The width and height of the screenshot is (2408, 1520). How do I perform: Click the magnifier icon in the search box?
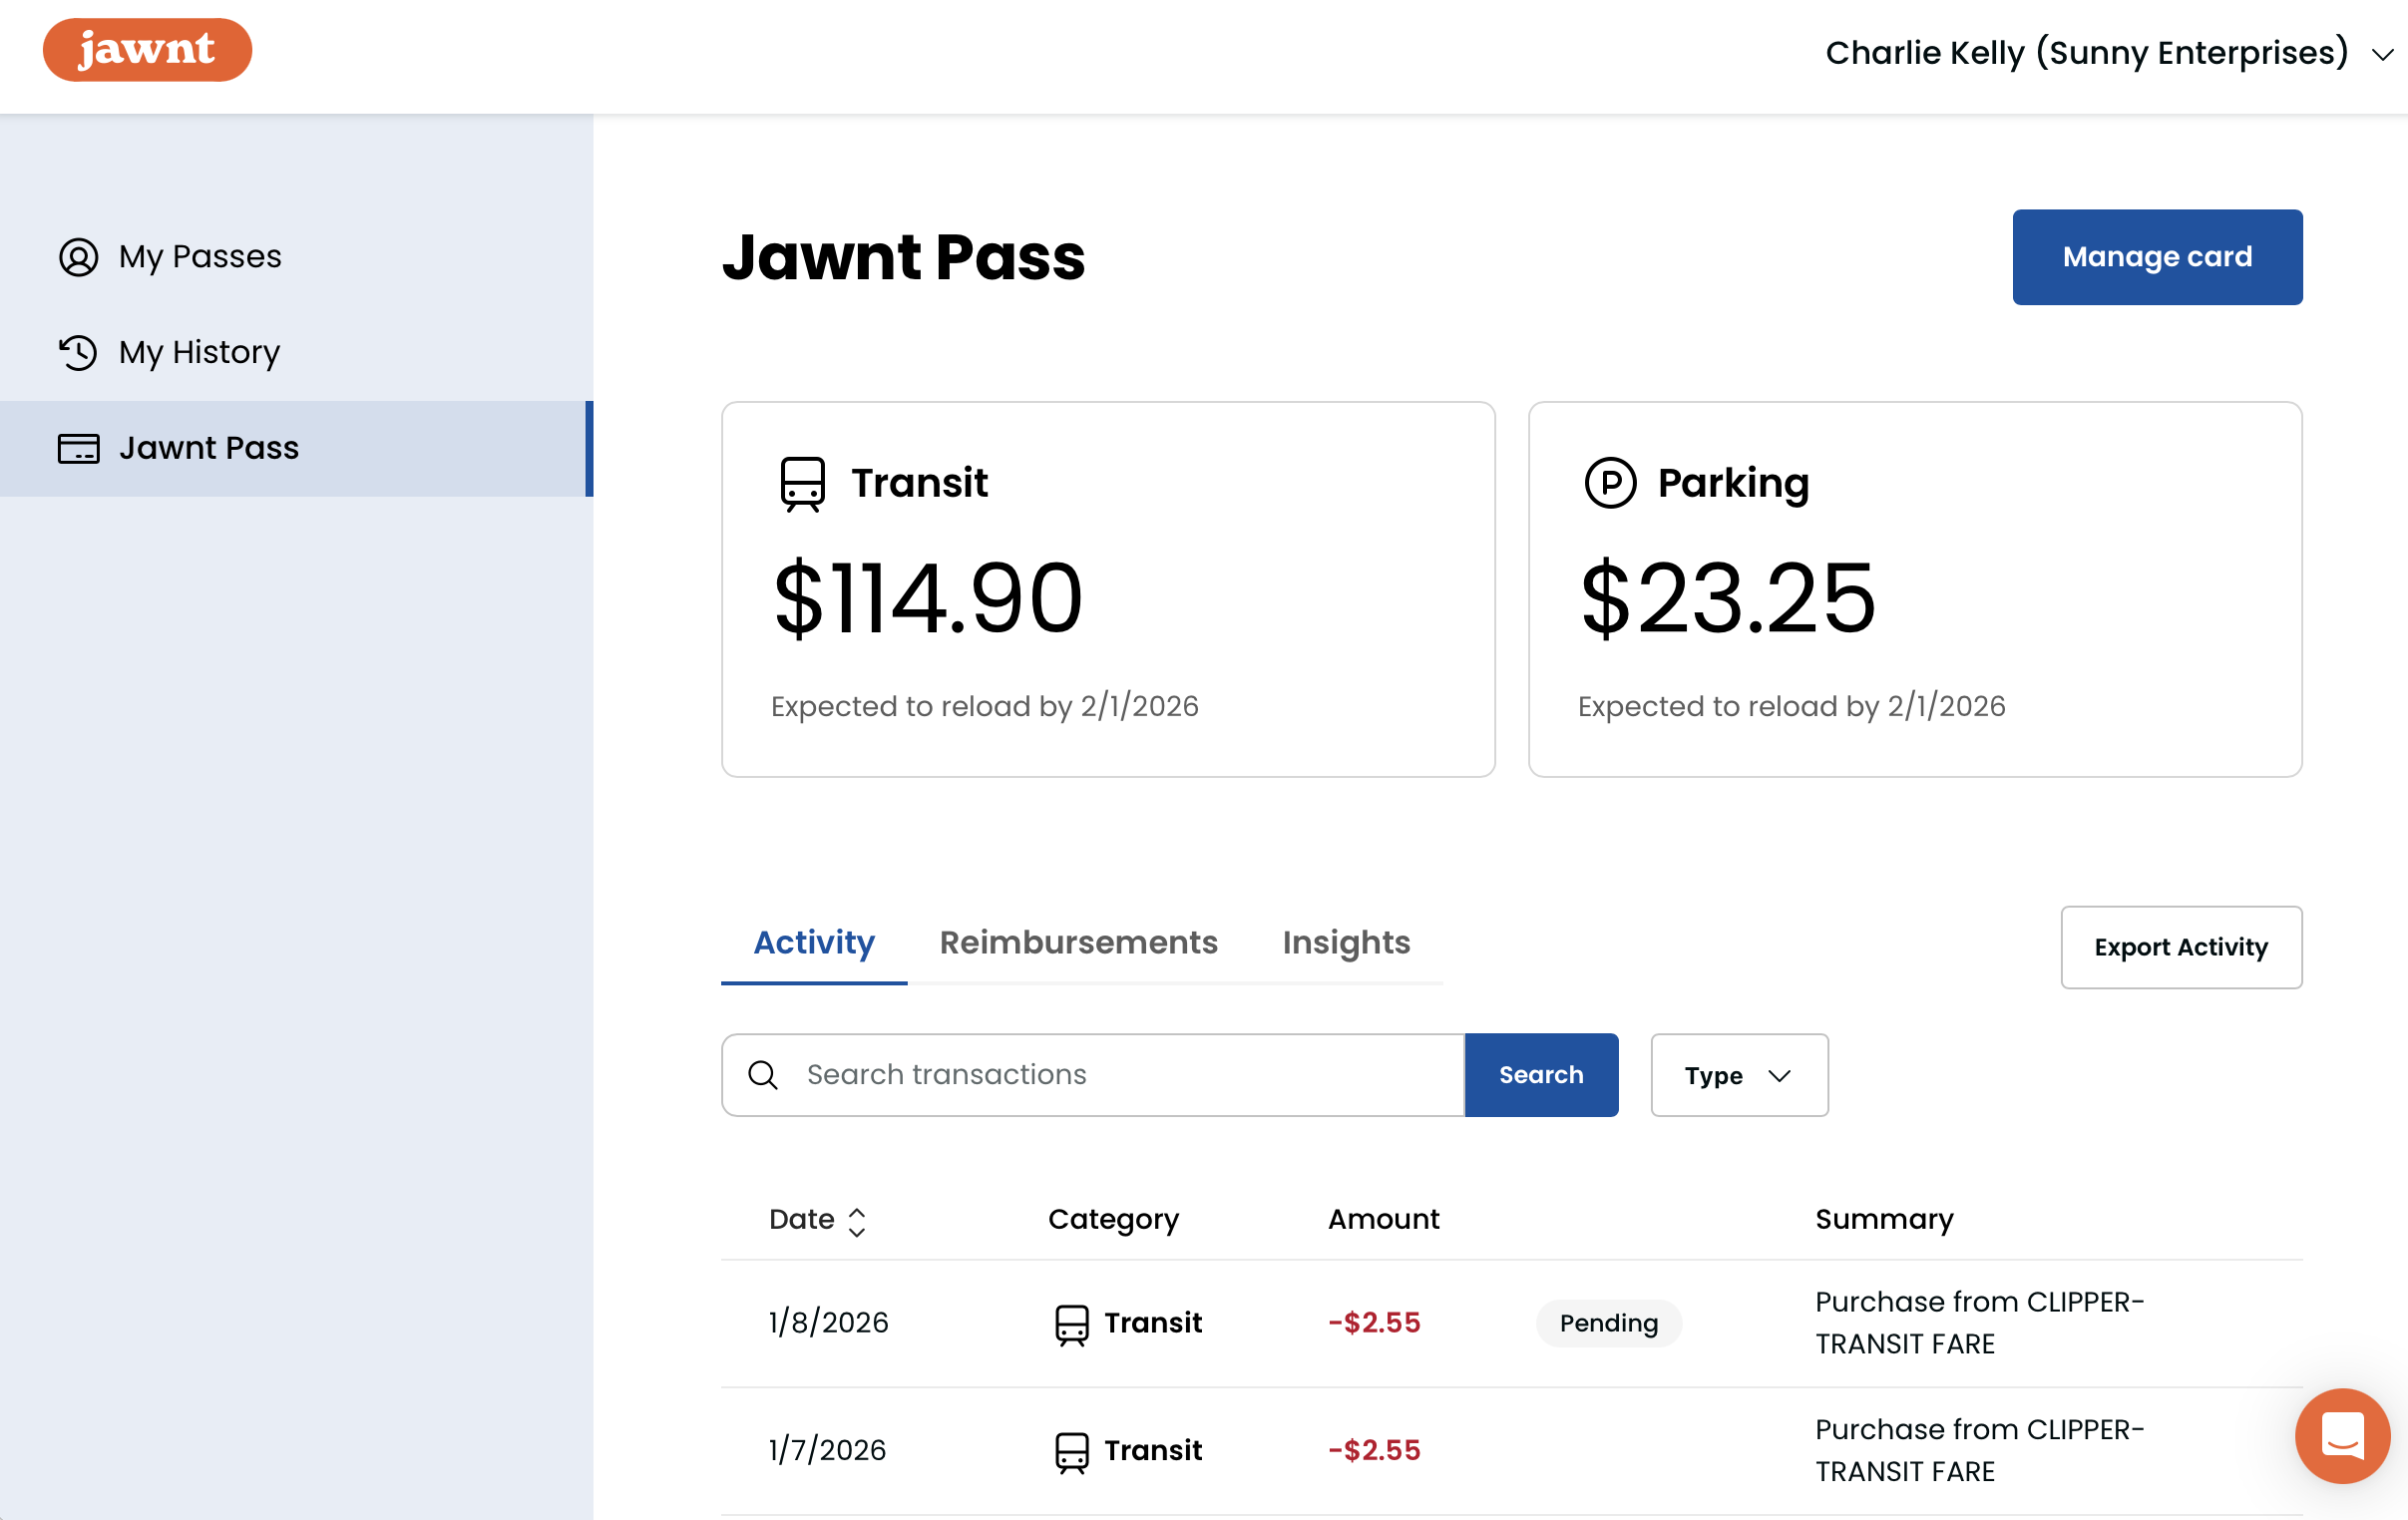(x=763, y=1075)
